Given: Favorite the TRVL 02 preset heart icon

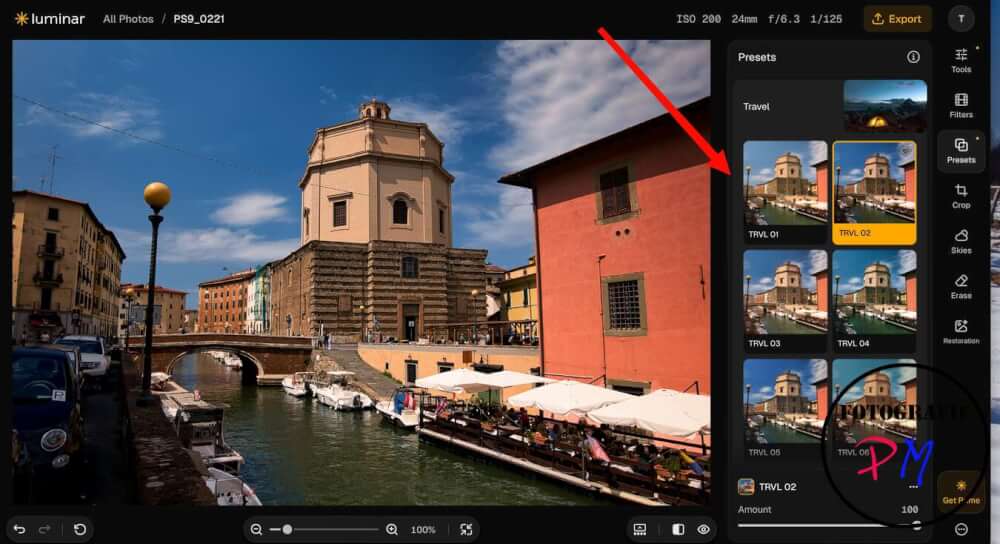Looking at the screenshot, I should (906, 151).
